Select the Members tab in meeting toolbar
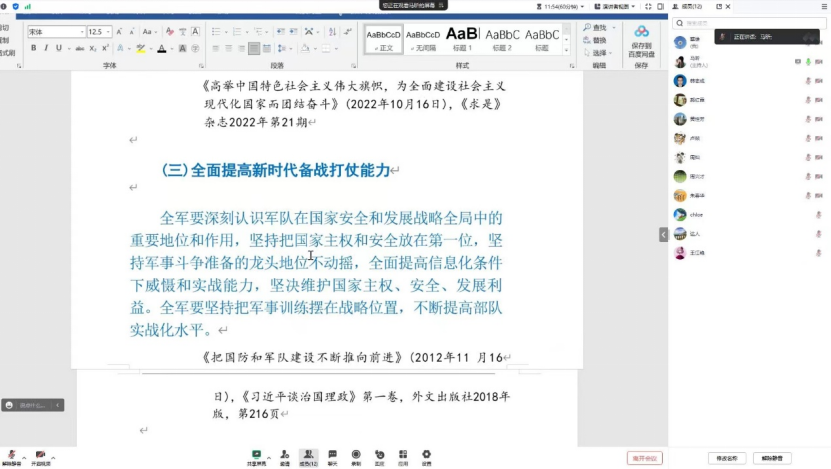 click(308, 456)
